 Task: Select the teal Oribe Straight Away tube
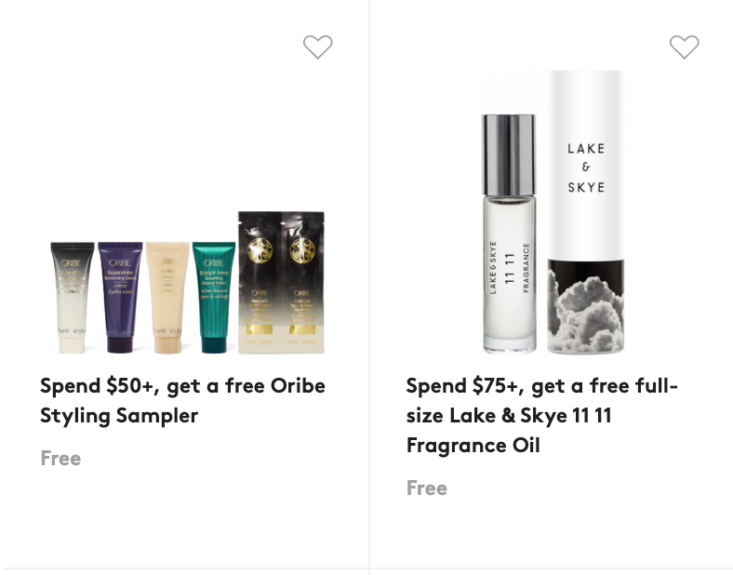point(214,297)
